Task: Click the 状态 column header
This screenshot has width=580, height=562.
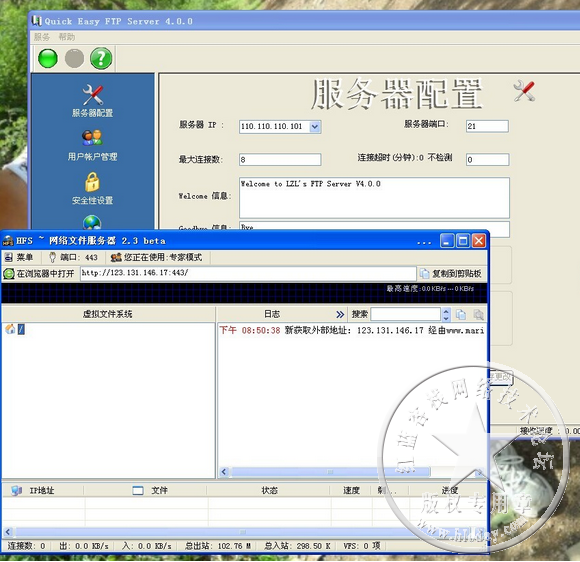Action: (269, 491)
